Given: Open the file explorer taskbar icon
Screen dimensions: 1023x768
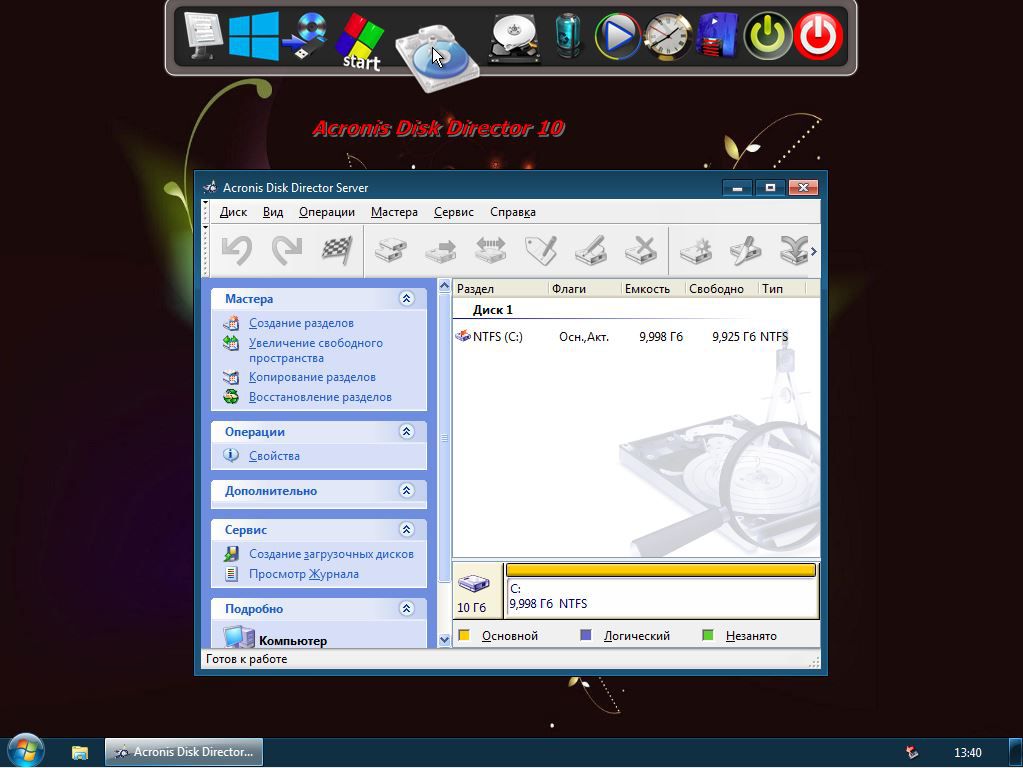Looking at the screenshot, I should click(x=80, y=752).
